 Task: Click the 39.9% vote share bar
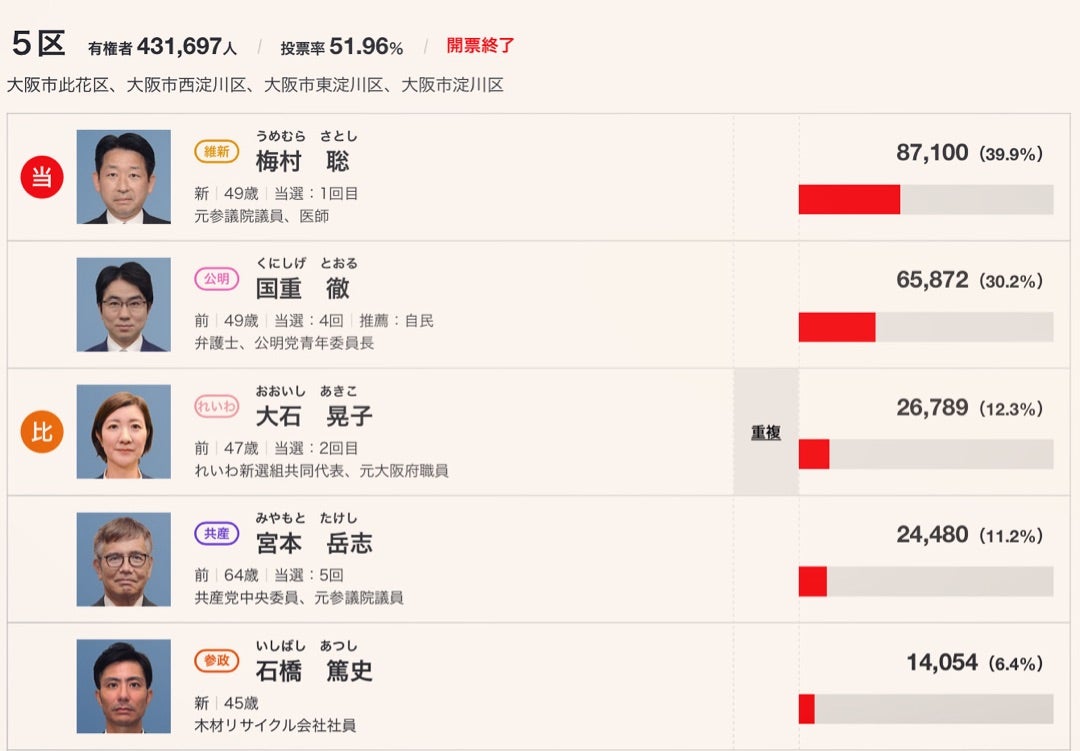tap(925, 199)
